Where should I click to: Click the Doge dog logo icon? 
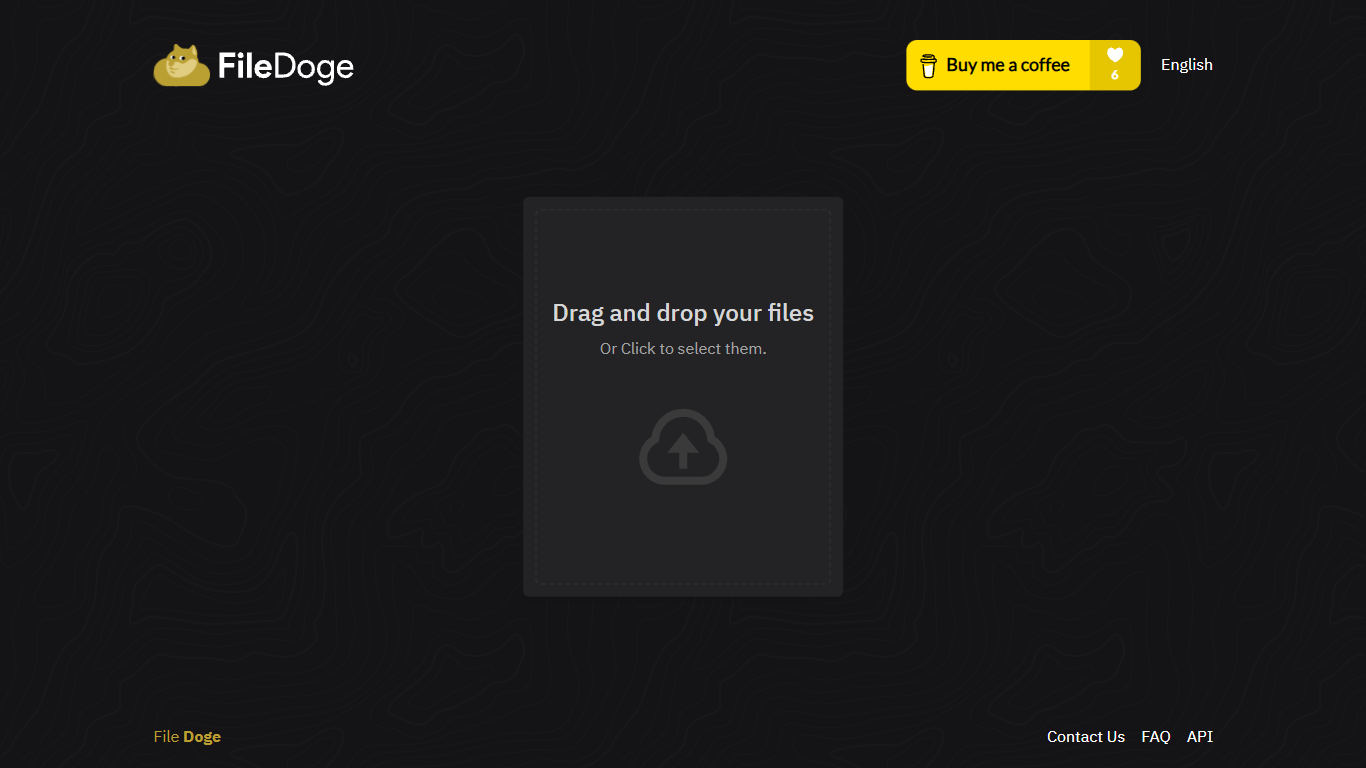pos(181,66)
